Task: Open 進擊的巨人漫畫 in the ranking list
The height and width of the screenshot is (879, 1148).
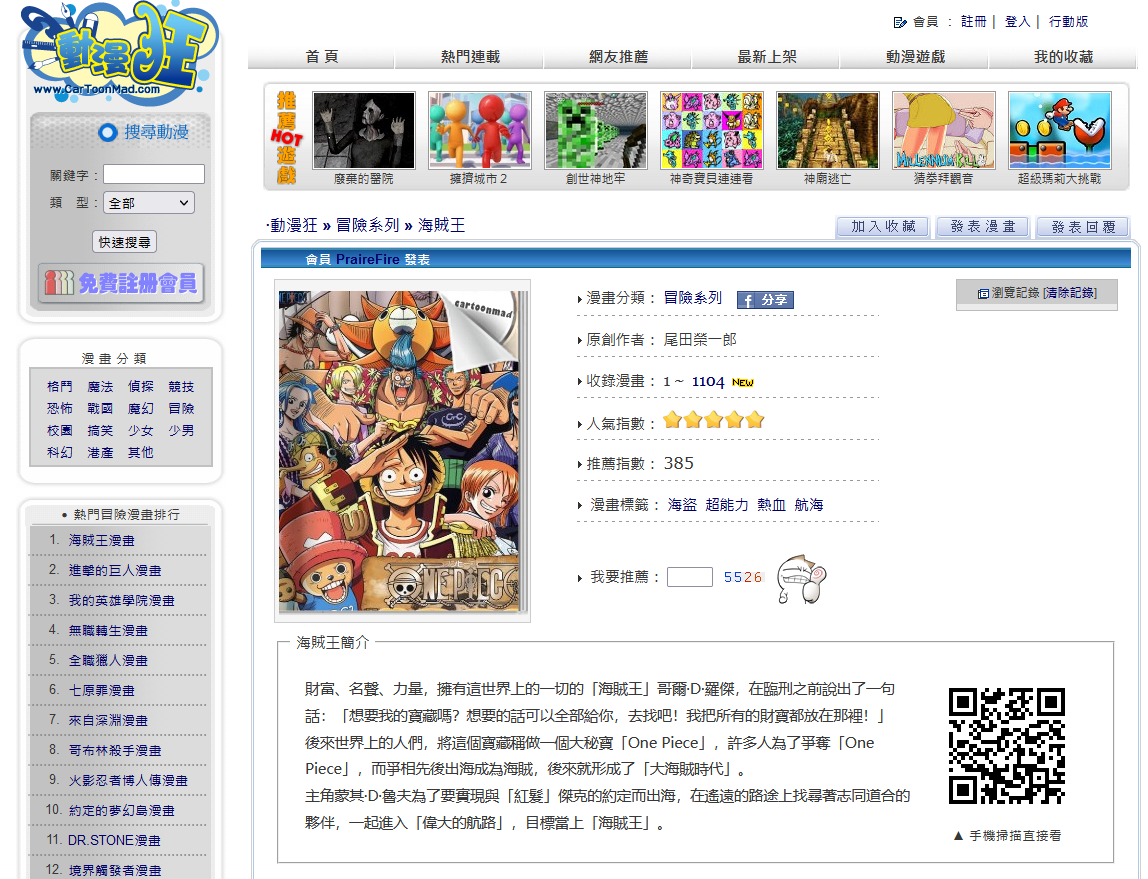Action: point(115,570)
